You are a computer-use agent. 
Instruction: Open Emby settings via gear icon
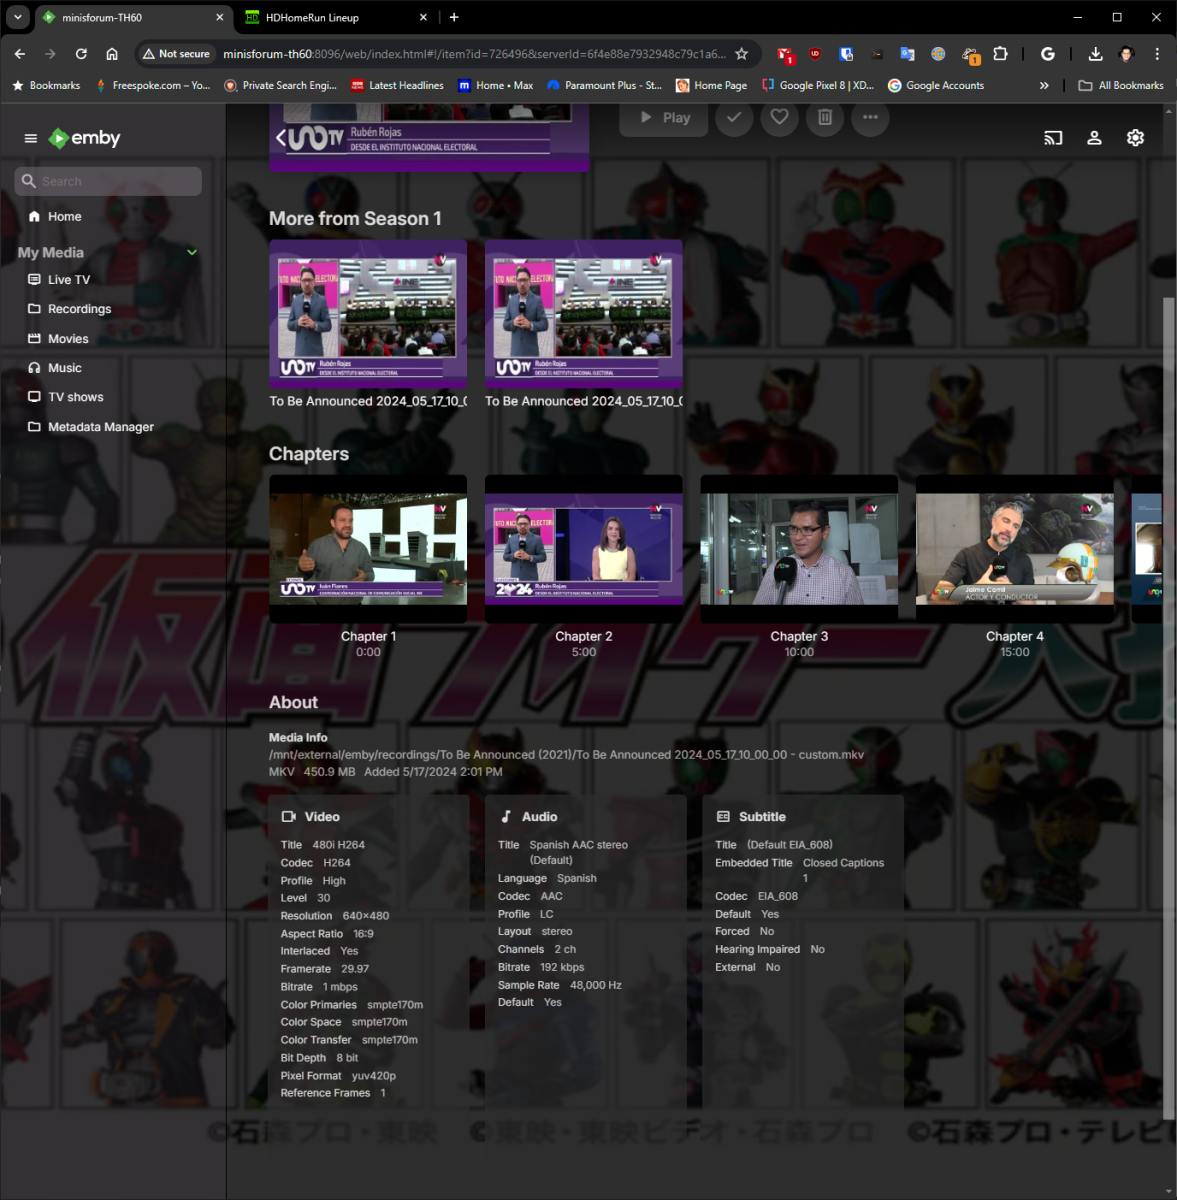1135,138
